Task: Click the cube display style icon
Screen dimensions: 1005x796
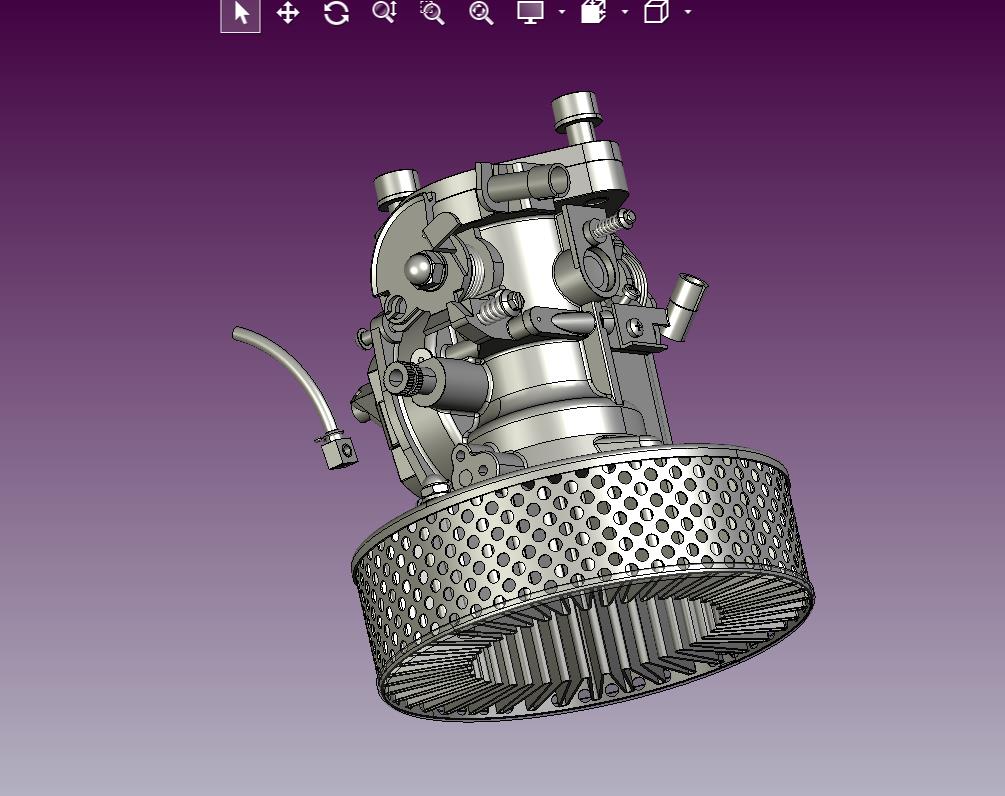Action: (656, 12)
